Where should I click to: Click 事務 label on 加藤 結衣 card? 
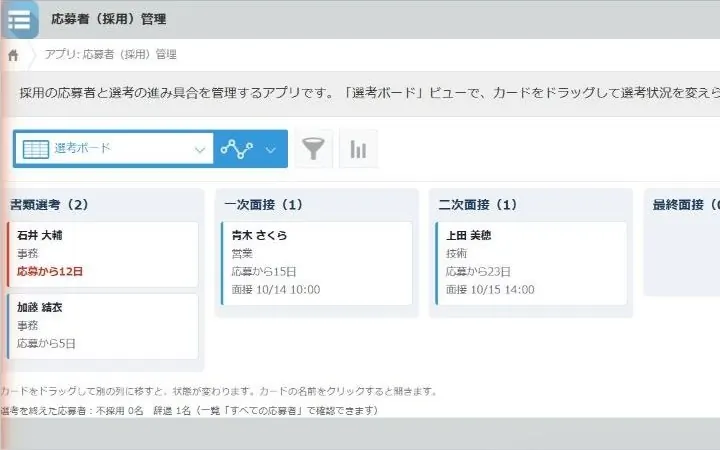pyautogui.click(x=28, y=326)
